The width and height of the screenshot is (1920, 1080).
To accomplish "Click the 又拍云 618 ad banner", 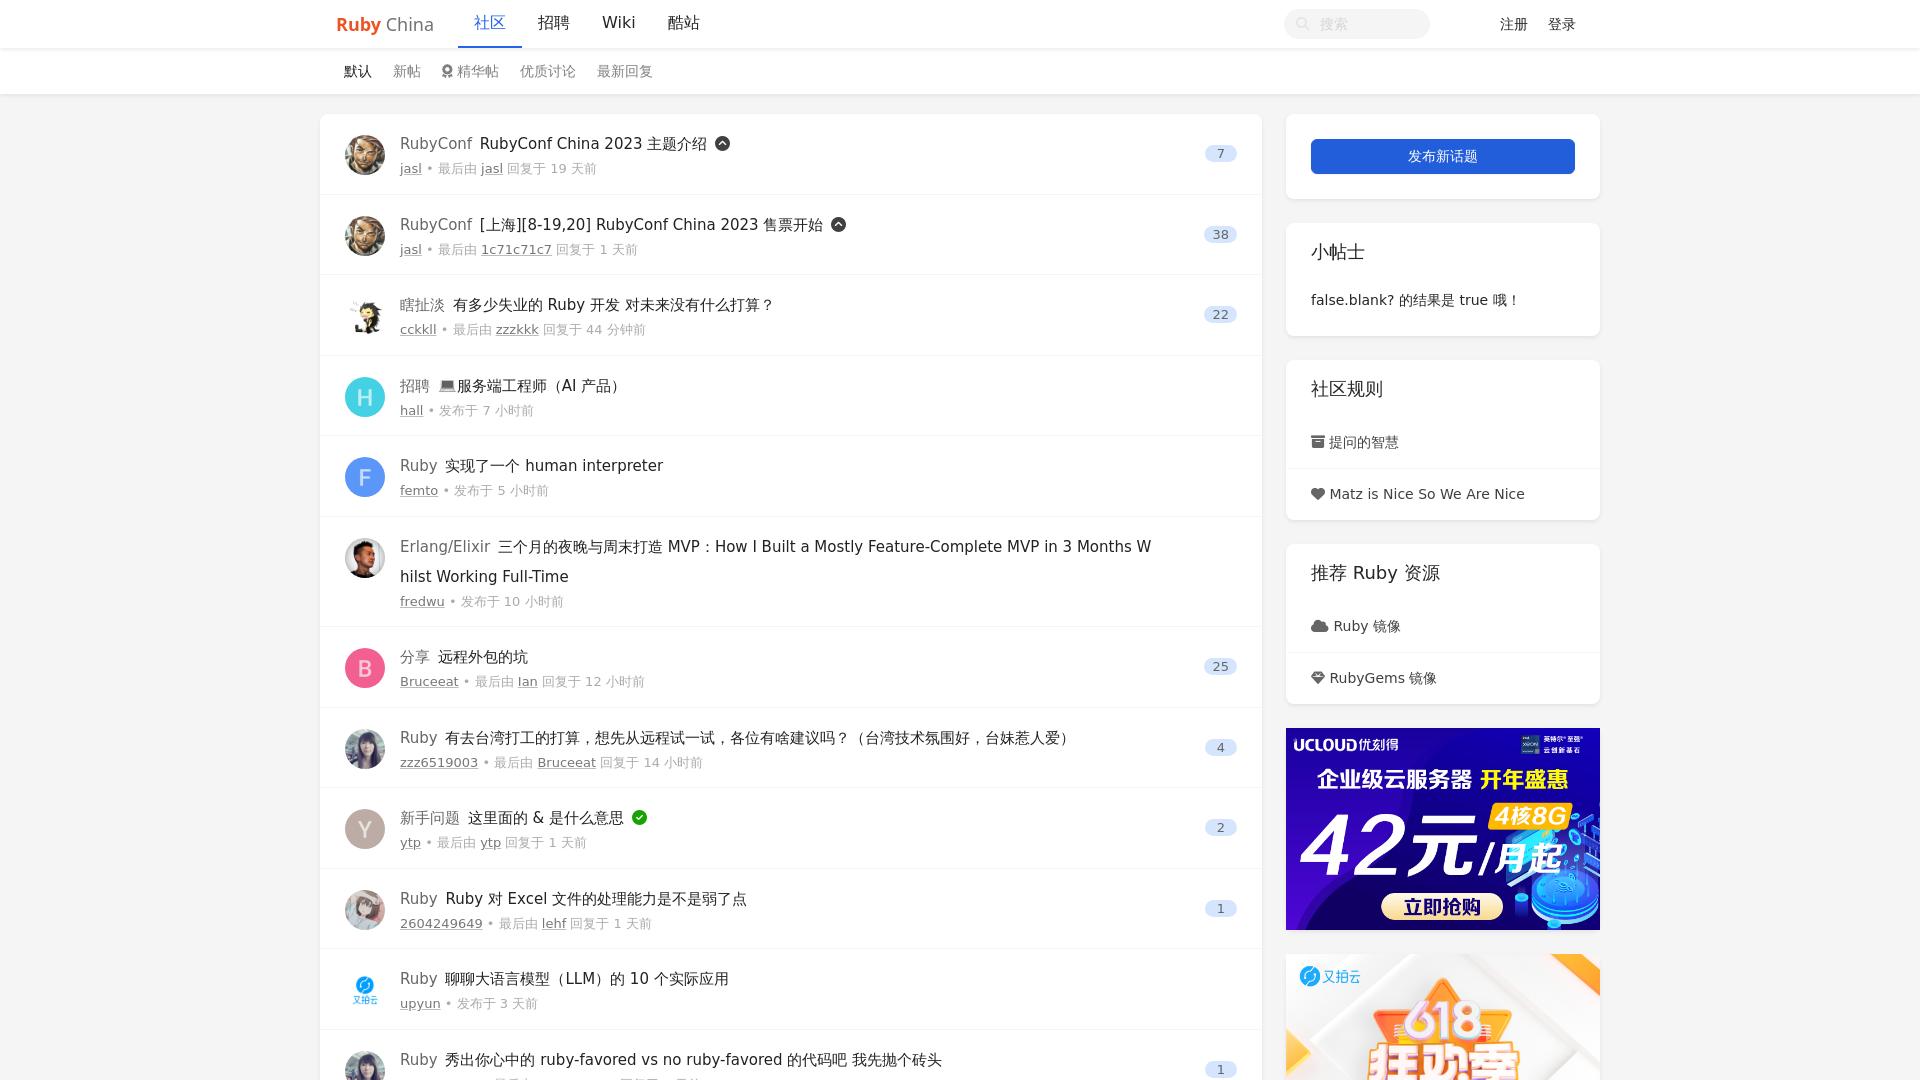I will (x=1442, y=1017).
